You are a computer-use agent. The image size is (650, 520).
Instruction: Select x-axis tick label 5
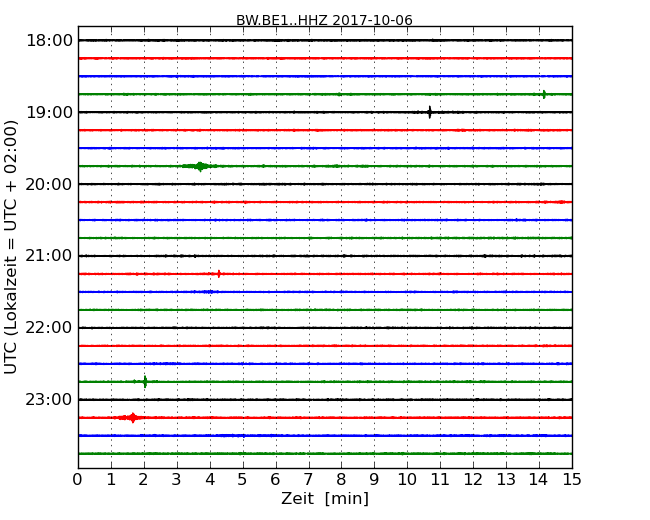pos(243,479)
